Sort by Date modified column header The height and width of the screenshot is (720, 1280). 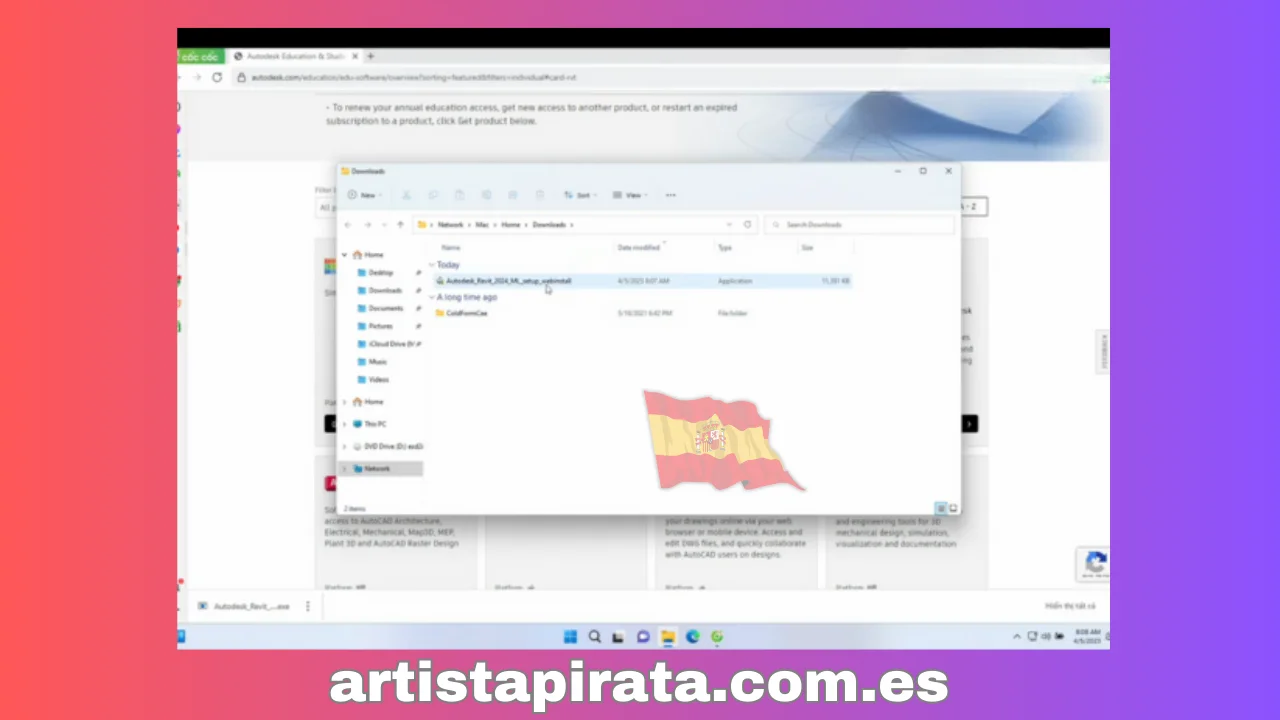[x=639, y=247]
